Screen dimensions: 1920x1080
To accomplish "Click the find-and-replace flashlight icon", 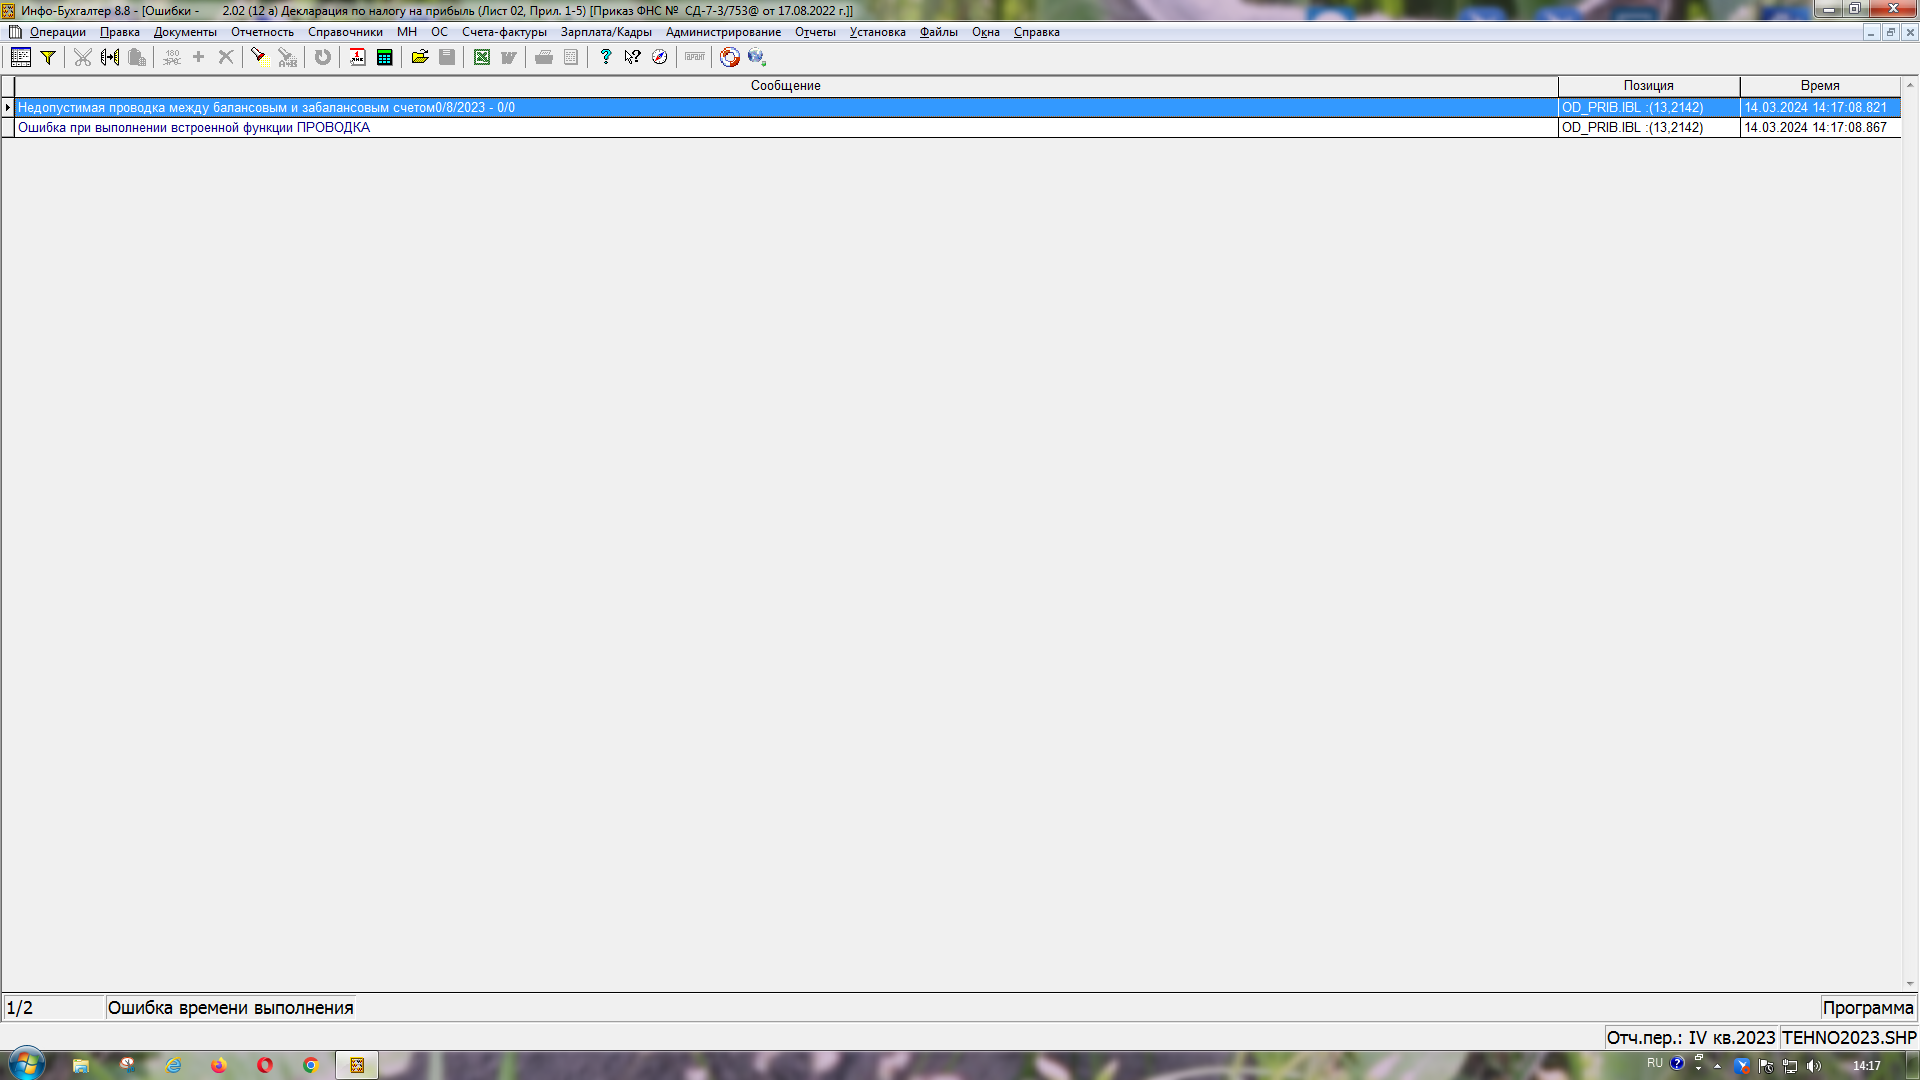I will pos(287,57).
